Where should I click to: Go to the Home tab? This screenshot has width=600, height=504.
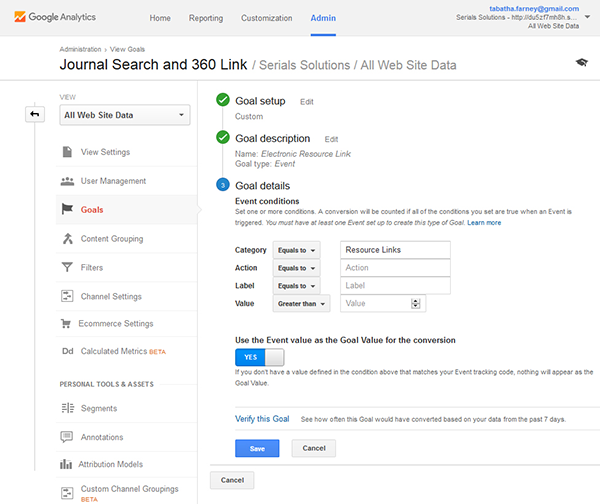click(160, 18)
